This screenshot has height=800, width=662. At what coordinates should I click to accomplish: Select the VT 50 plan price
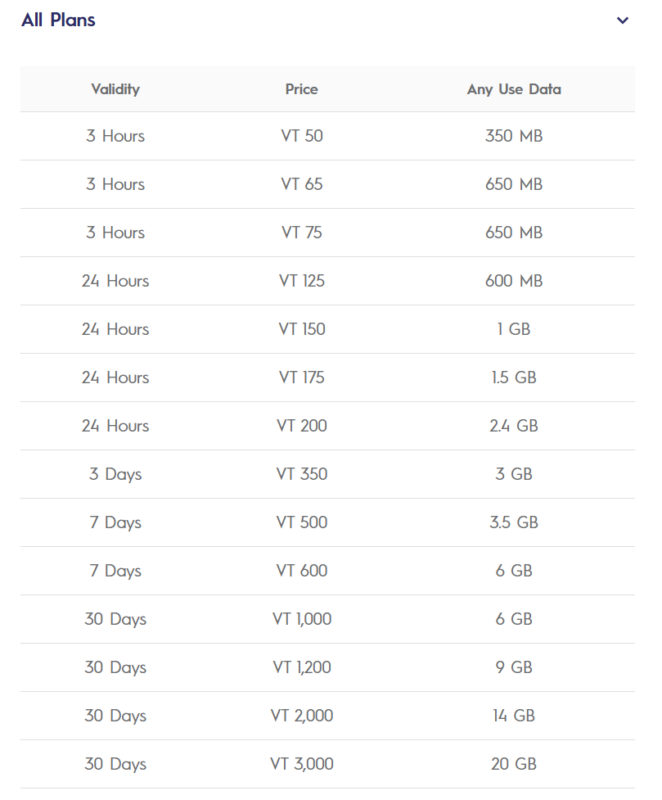point(301,136)
